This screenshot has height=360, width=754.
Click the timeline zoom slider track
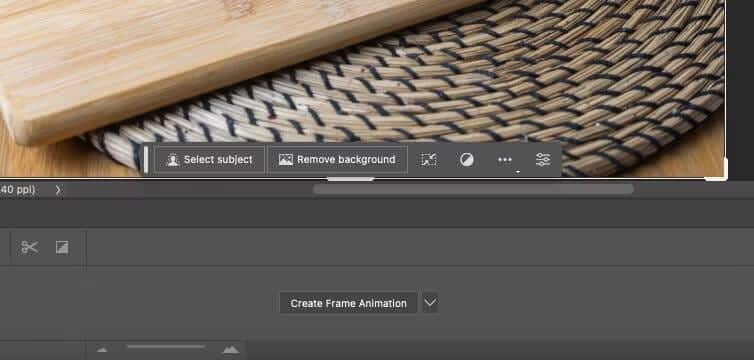[166, 347]
